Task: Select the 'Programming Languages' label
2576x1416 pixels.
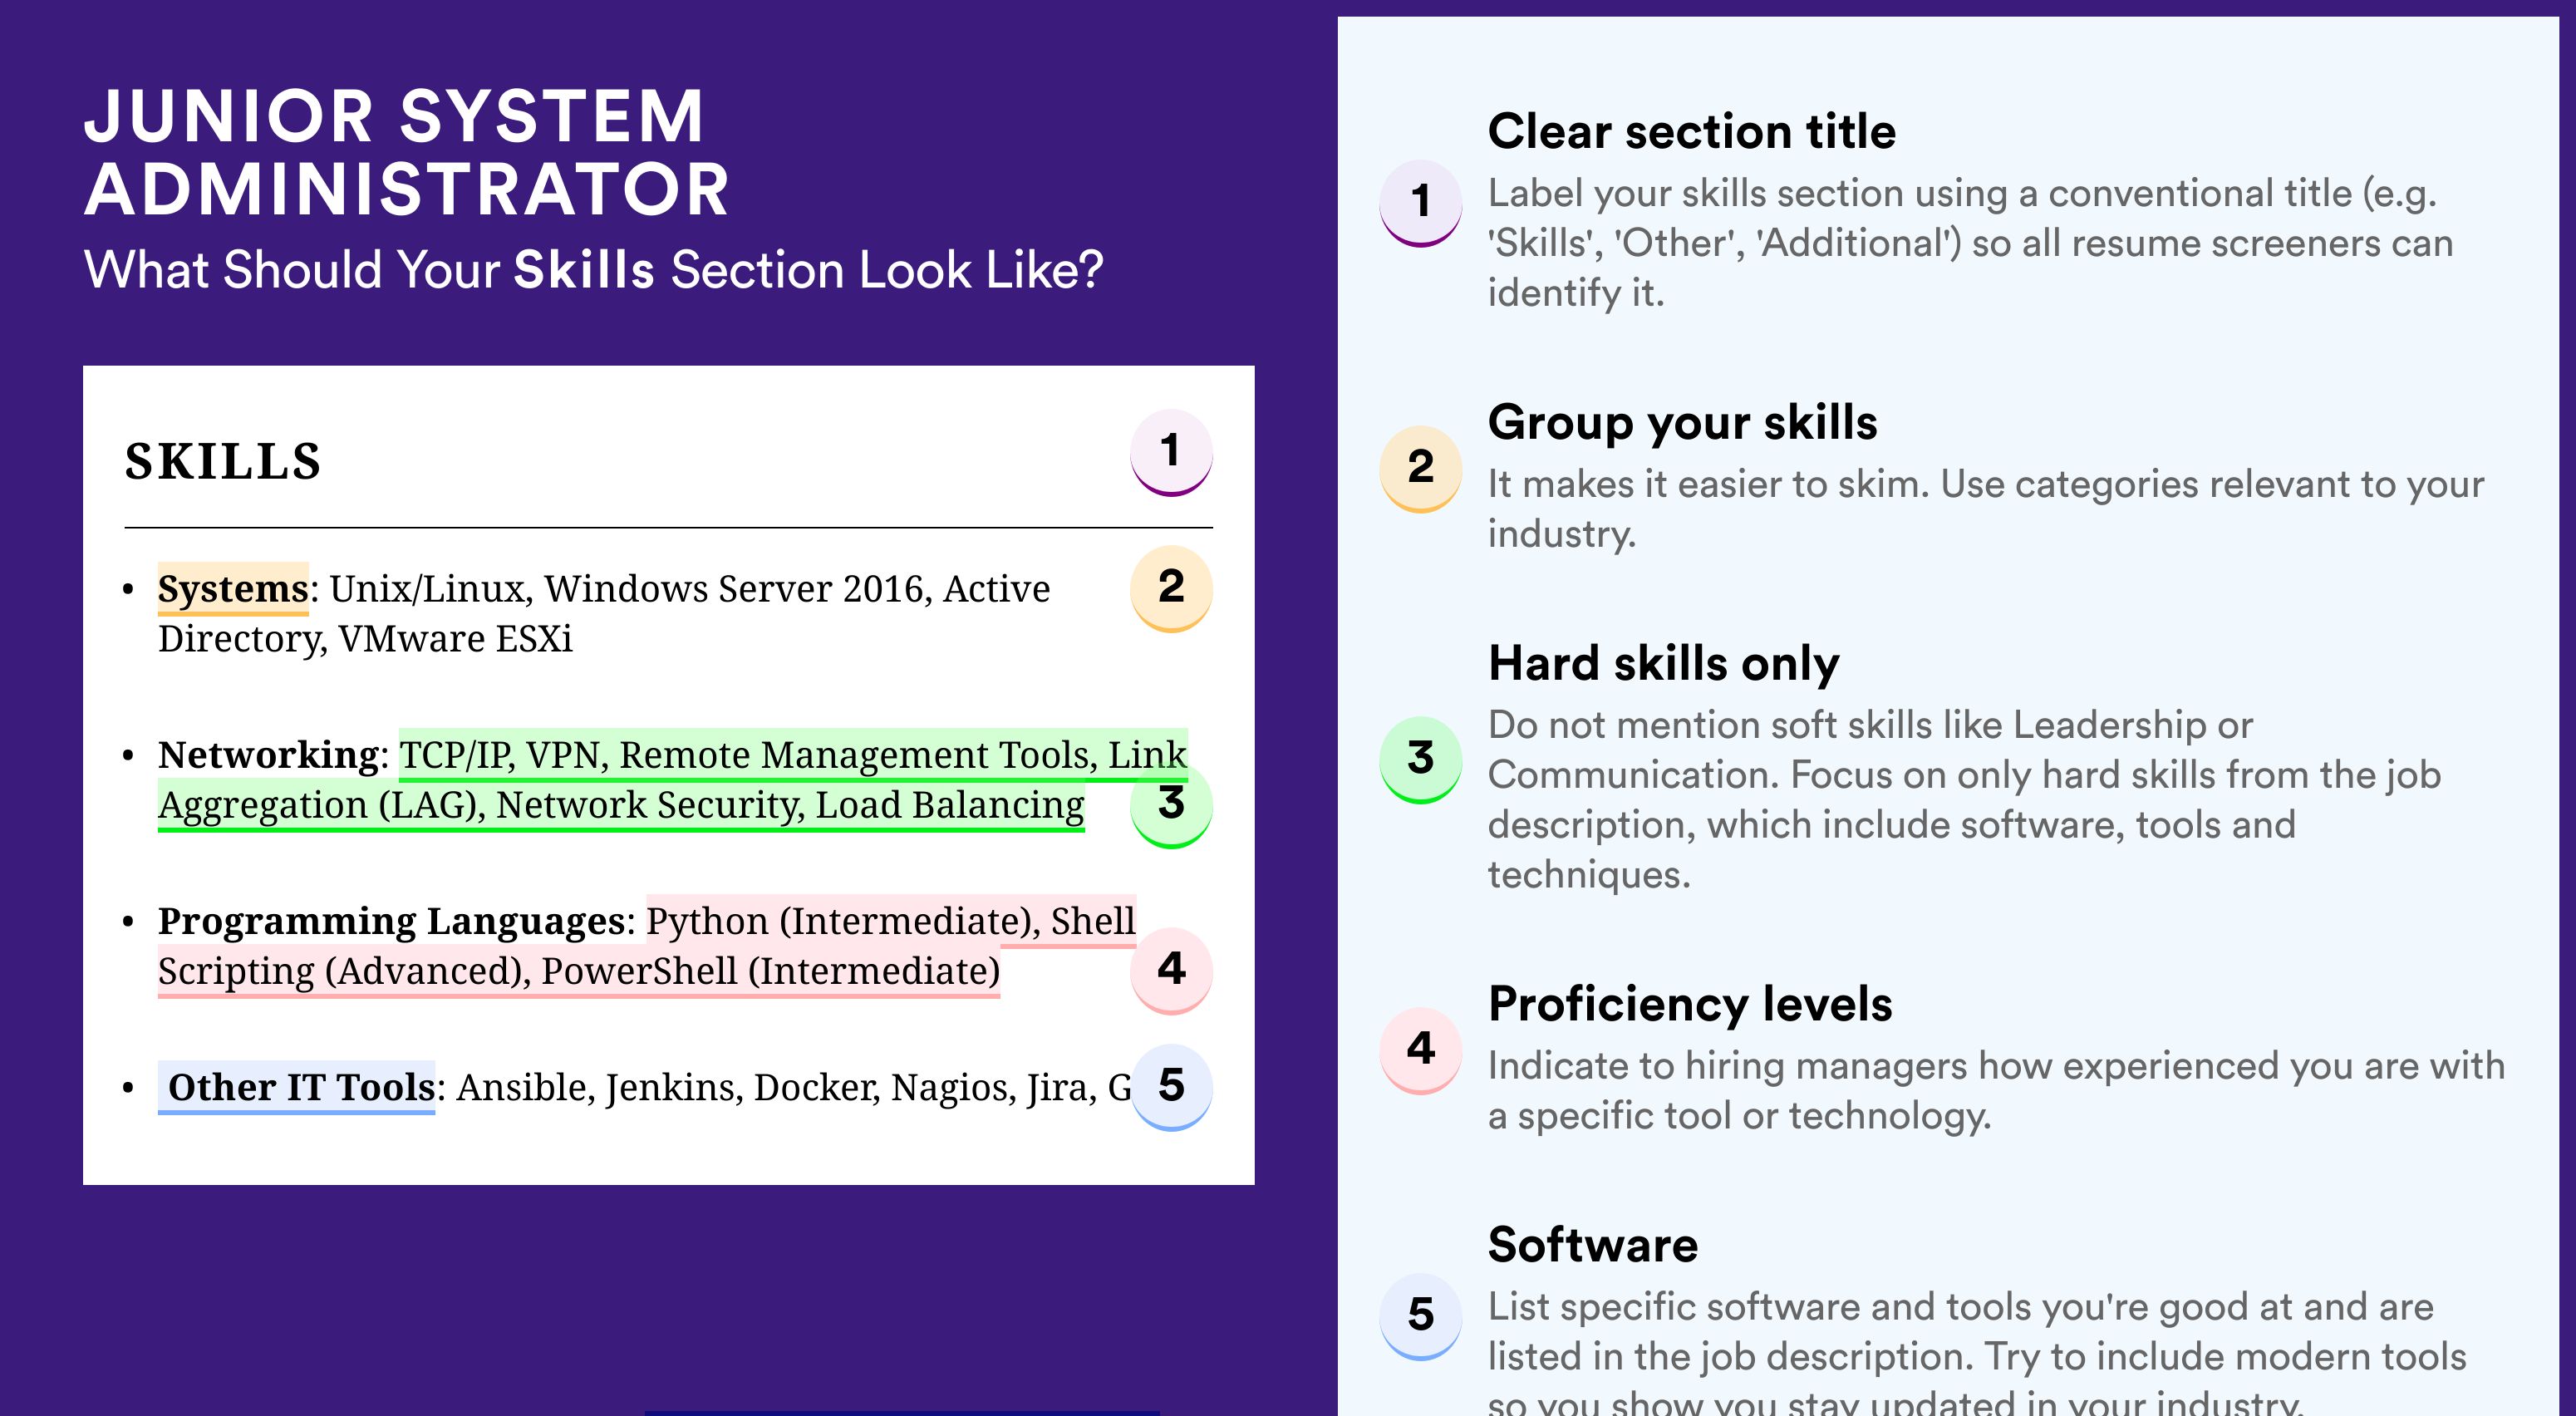Action: [391, 921]
